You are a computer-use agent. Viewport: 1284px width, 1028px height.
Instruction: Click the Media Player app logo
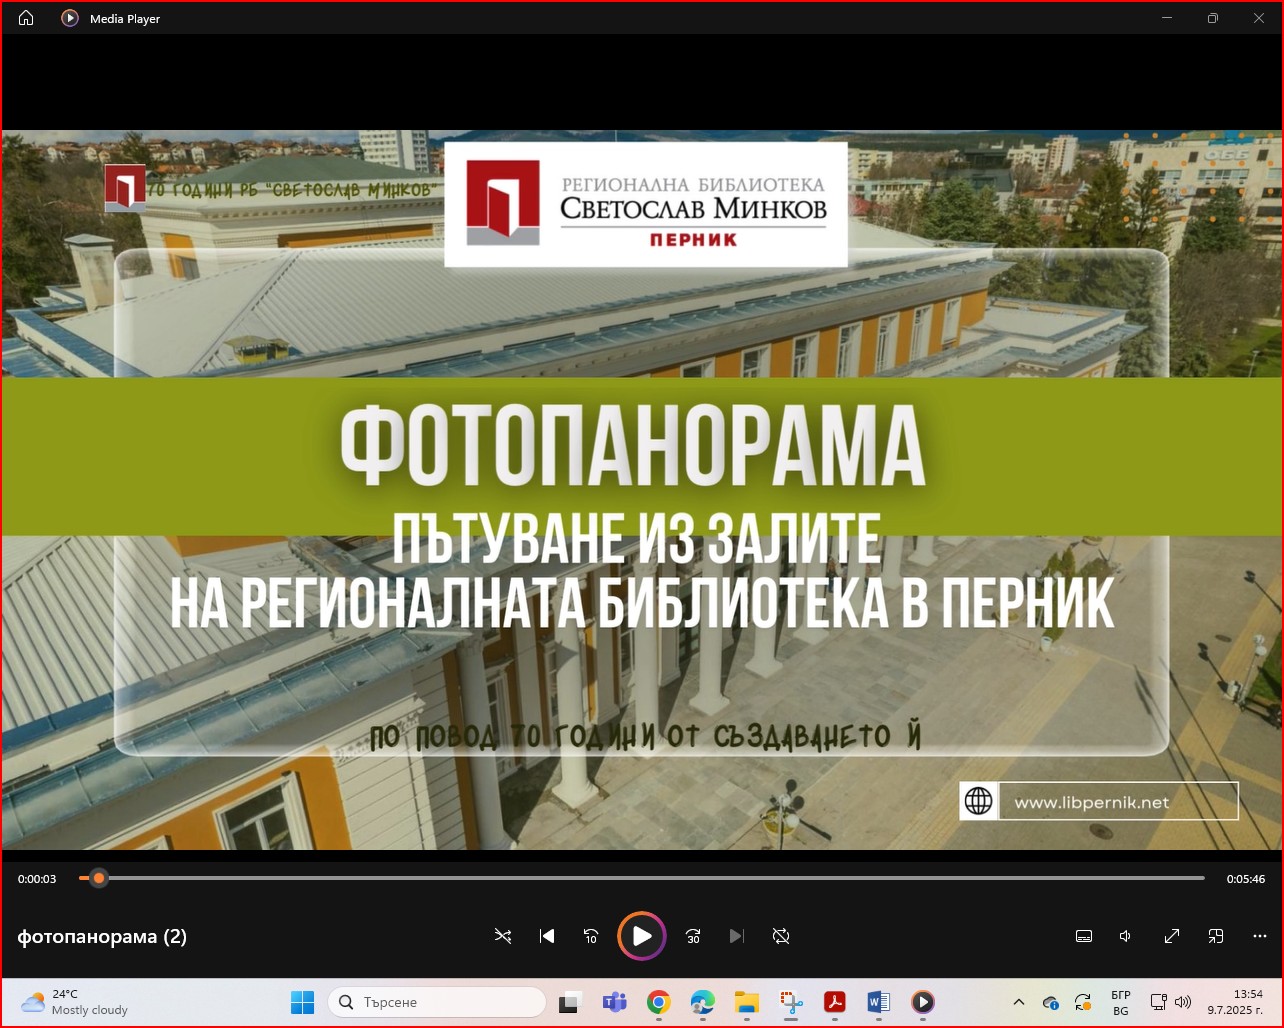(70, 18)
